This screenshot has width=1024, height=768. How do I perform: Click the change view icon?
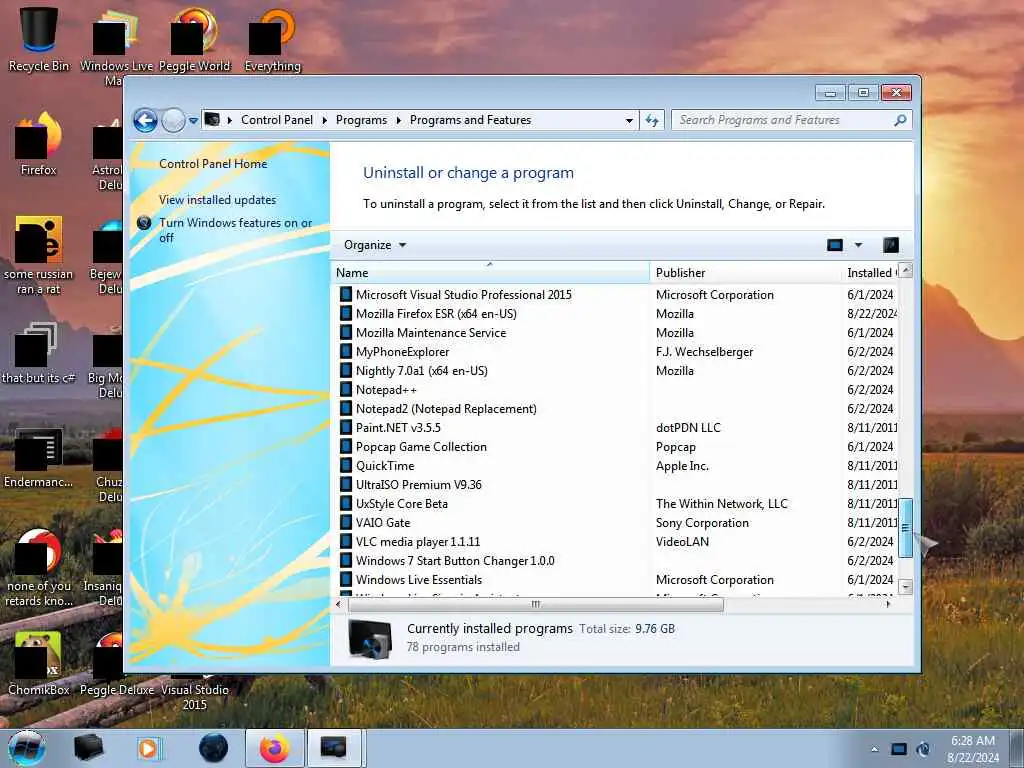pos(835,245)
